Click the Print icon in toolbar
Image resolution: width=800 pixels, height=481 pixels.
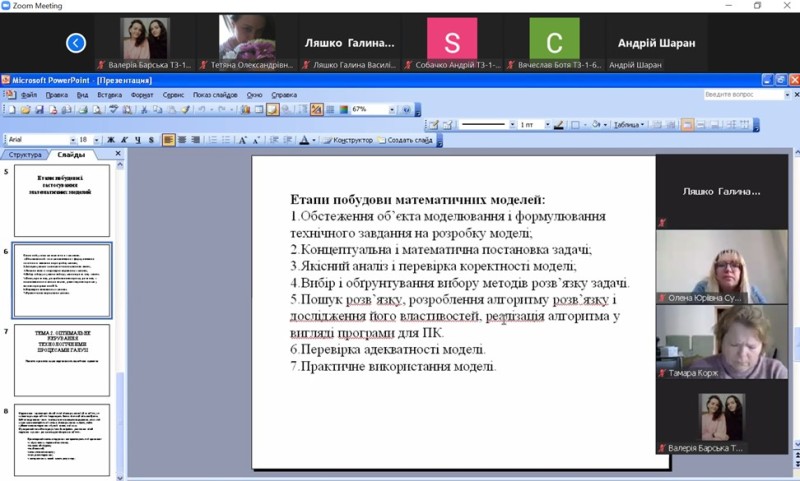[x=85, y=110]
